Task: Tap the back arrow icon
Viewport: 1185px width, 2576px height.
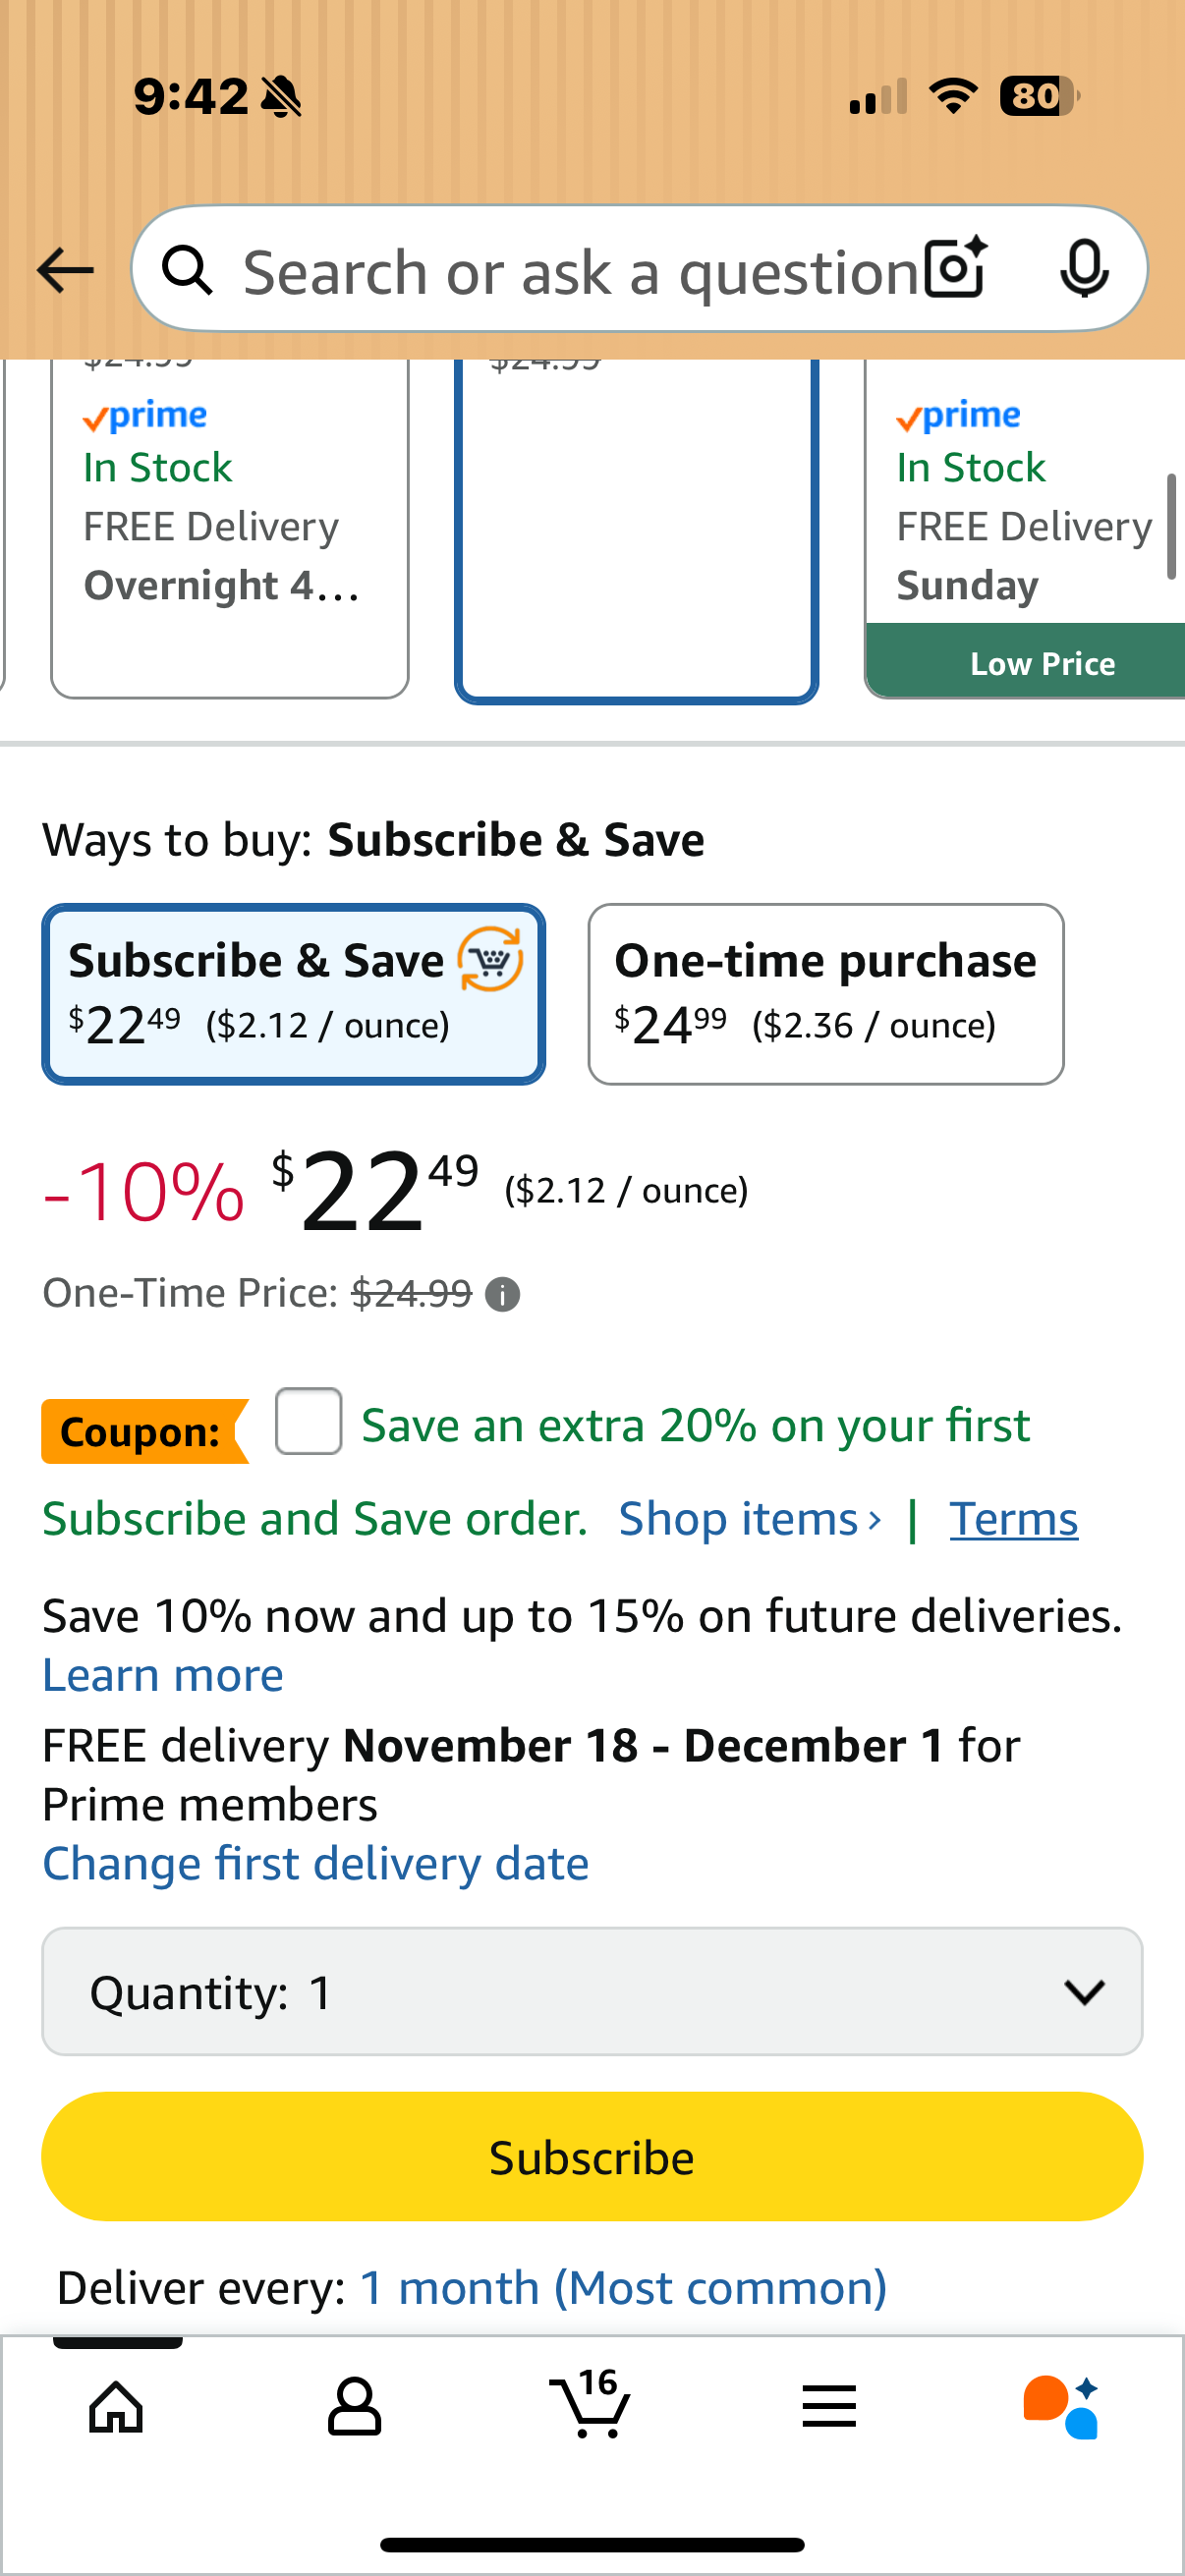Action: point(65,270)
